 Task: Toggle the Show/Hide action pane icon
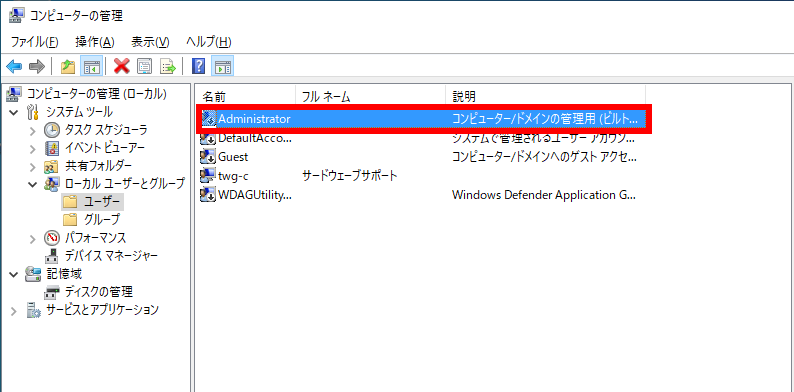click(x=222, y=66)
